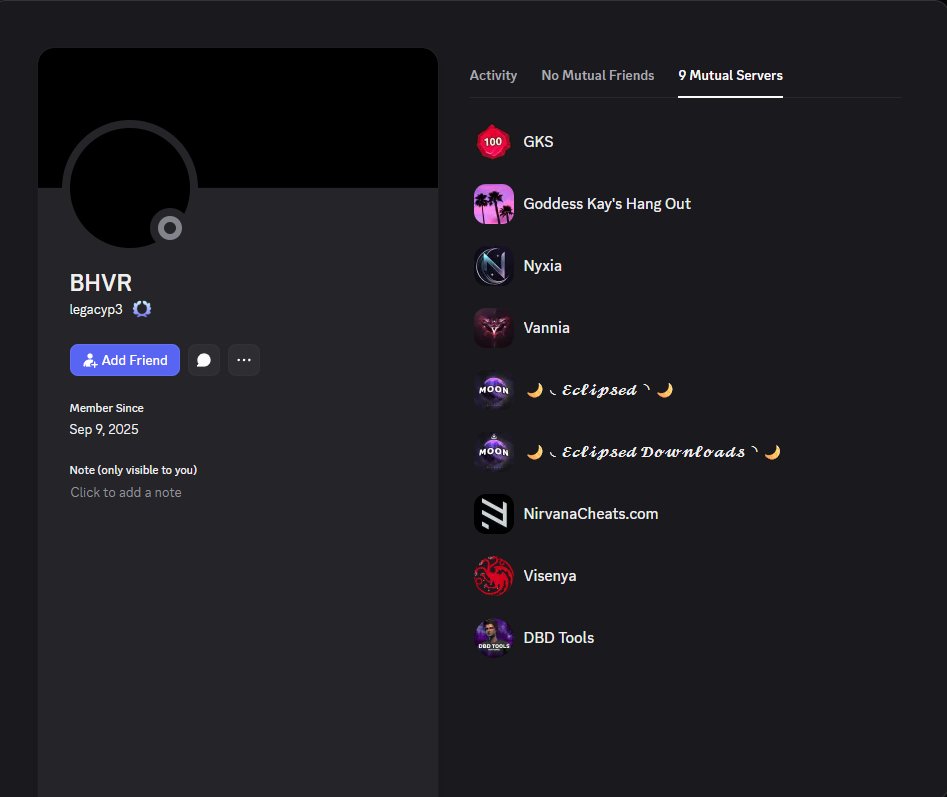This screenshot has height=797, width=947.
Task: Switch to the No Mutual Friends tab
Action: click(x=598, y=75)
